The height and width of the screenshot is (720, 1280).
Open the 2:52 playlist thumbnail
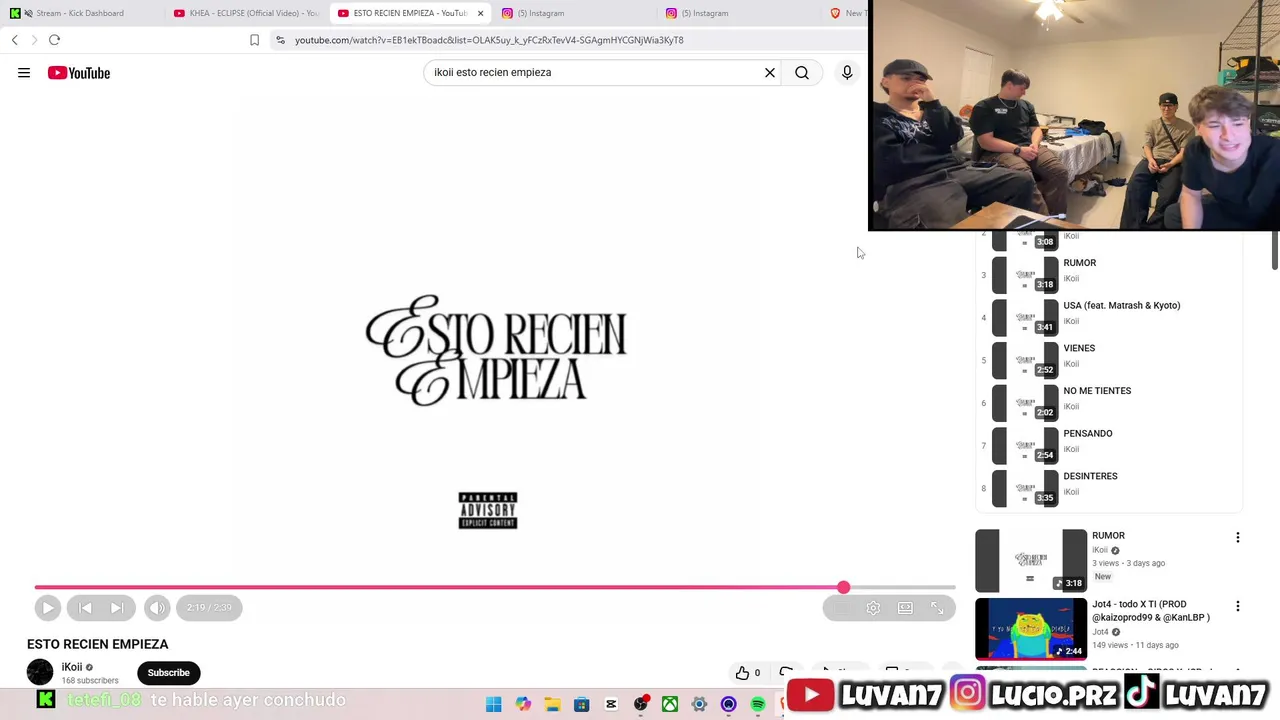1025,360
